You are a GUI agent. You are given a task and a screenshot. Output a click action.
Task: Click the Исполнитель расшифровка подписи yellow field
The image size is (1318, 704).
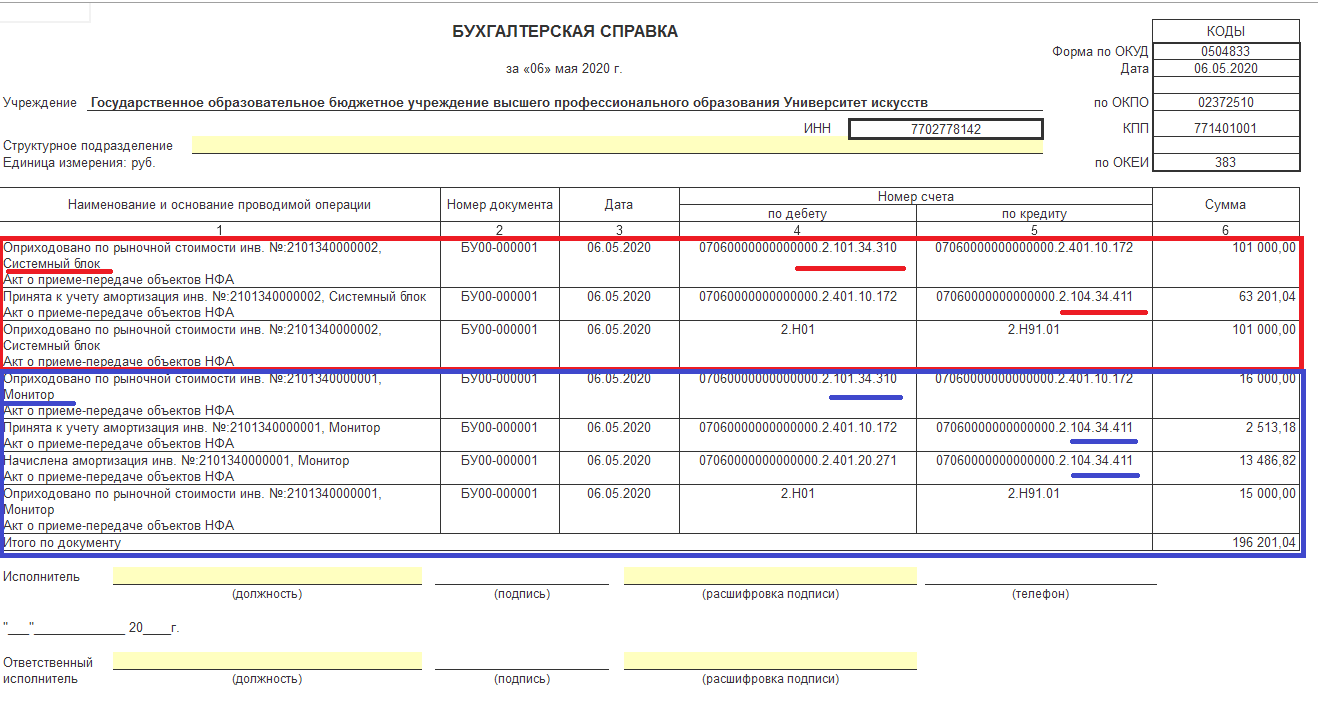770,576
